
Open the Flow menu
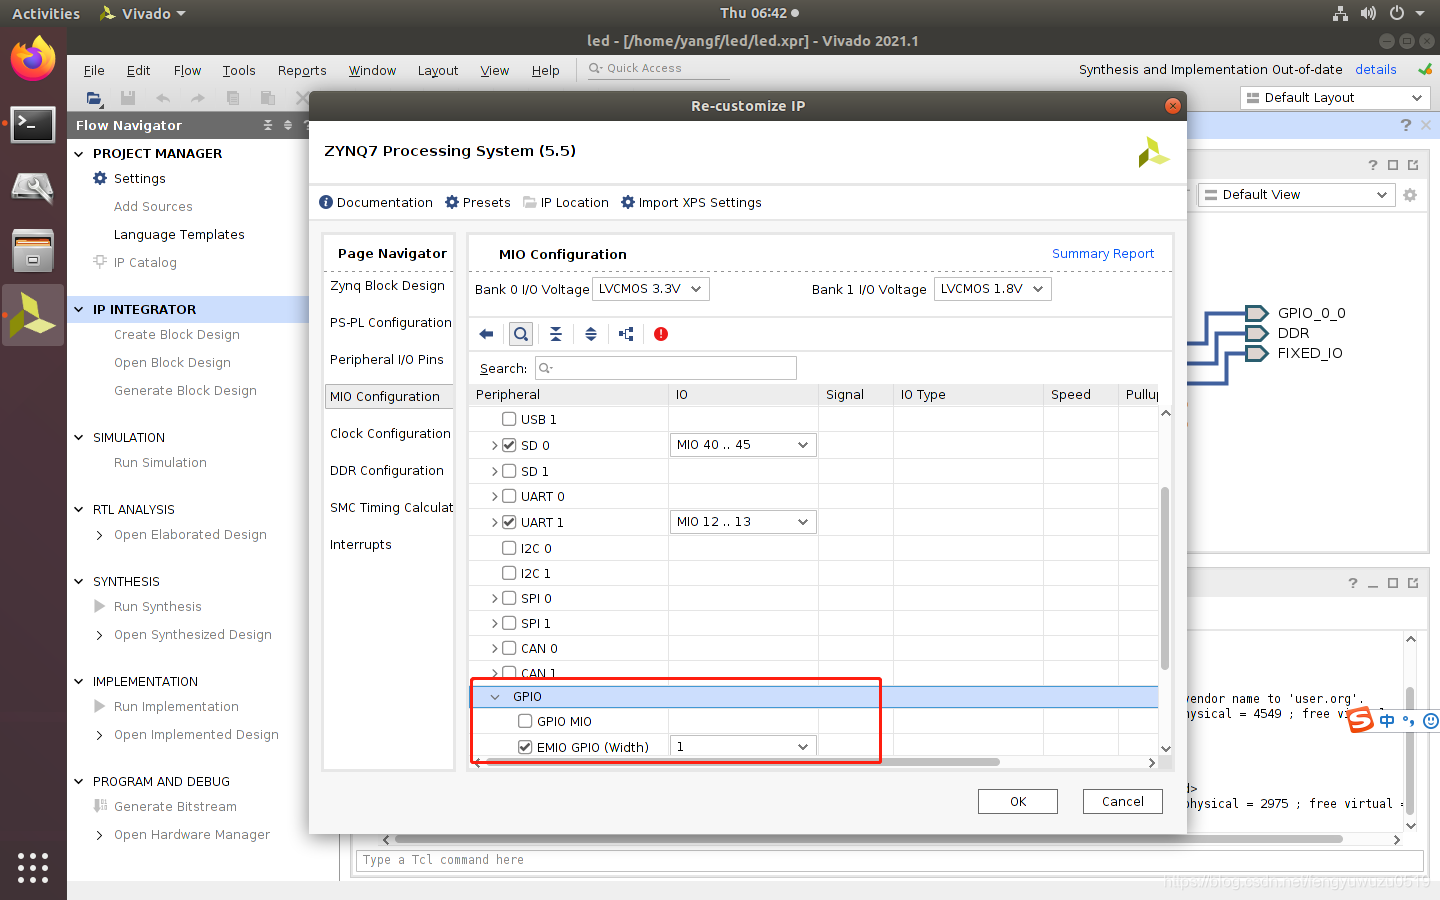(x=186, y=70)
